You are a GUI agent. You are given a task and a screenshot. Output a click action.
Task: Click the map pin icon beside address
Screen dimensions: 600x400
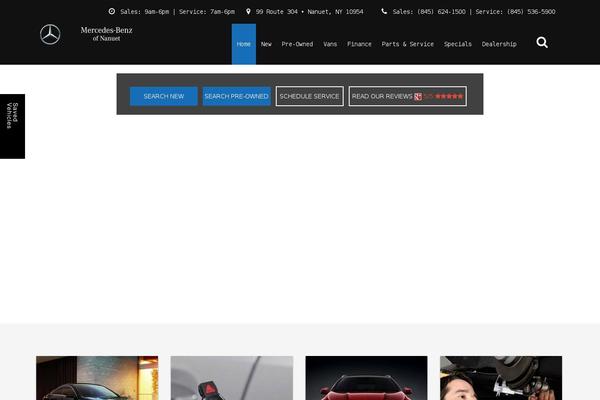(248, 11)
